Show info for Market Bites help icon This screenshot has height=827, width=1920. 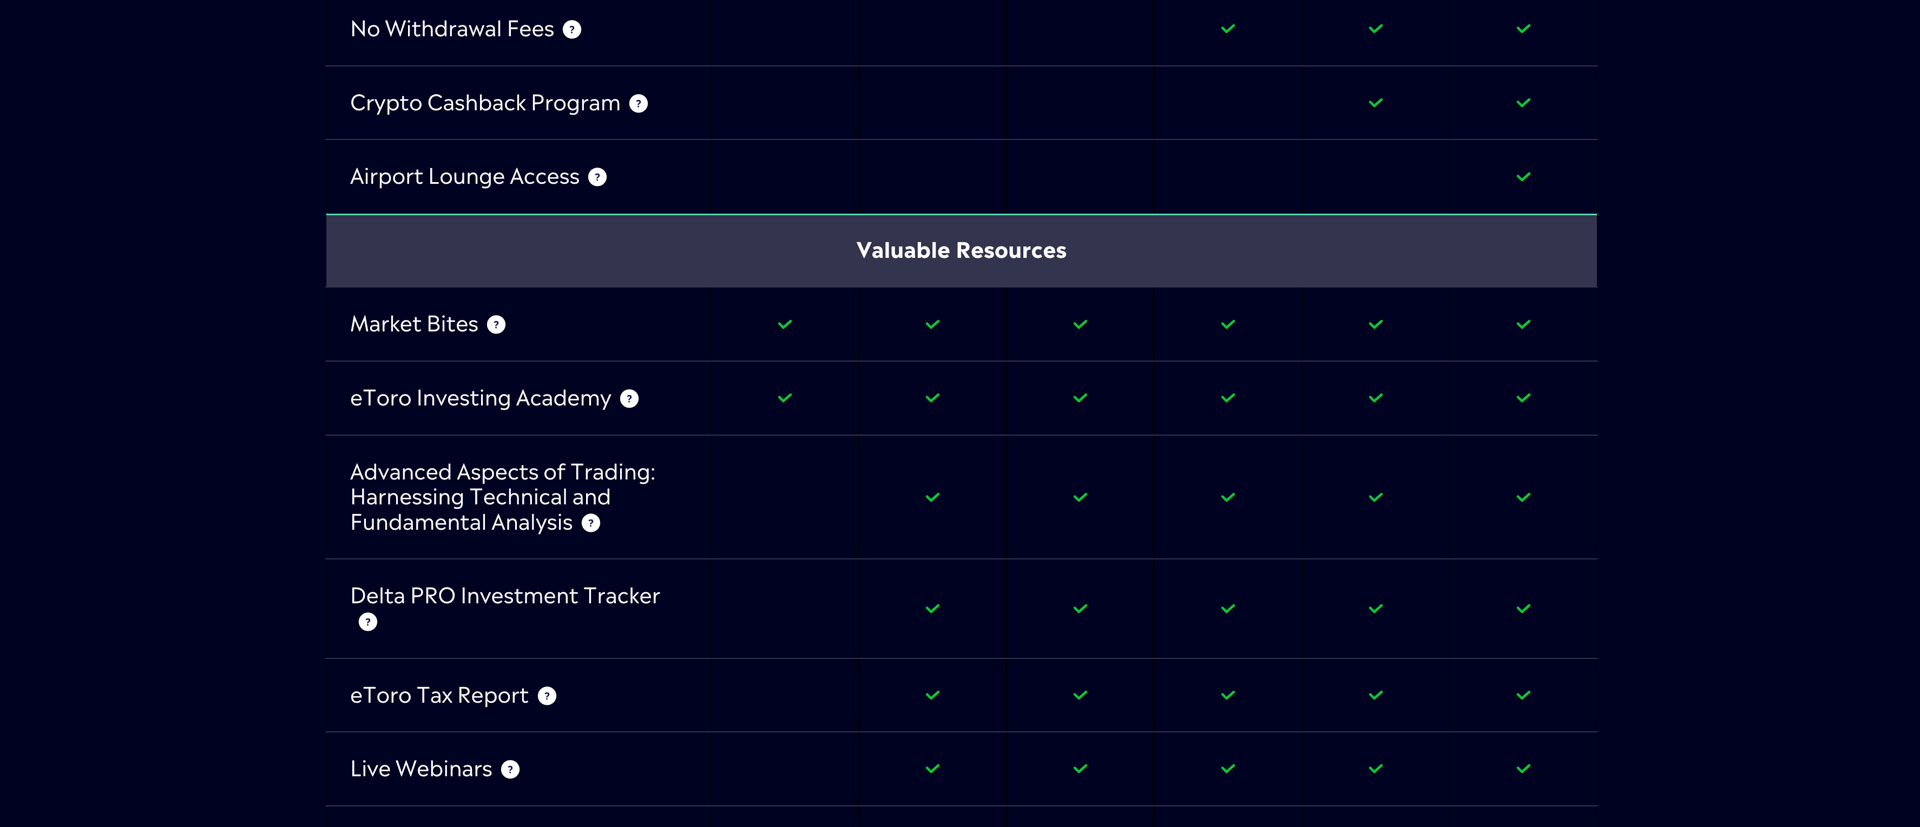[x=496, y=325]
